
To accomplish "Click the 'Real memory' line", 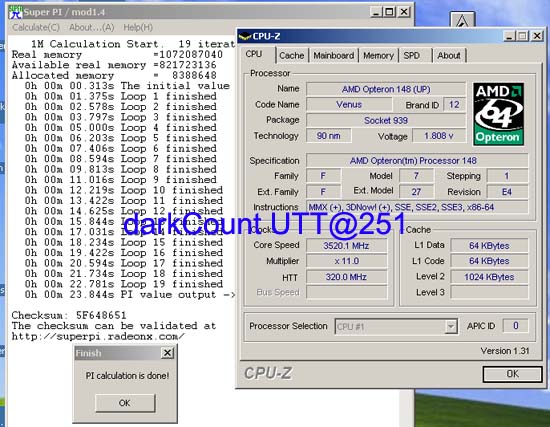I will point(117,54).
